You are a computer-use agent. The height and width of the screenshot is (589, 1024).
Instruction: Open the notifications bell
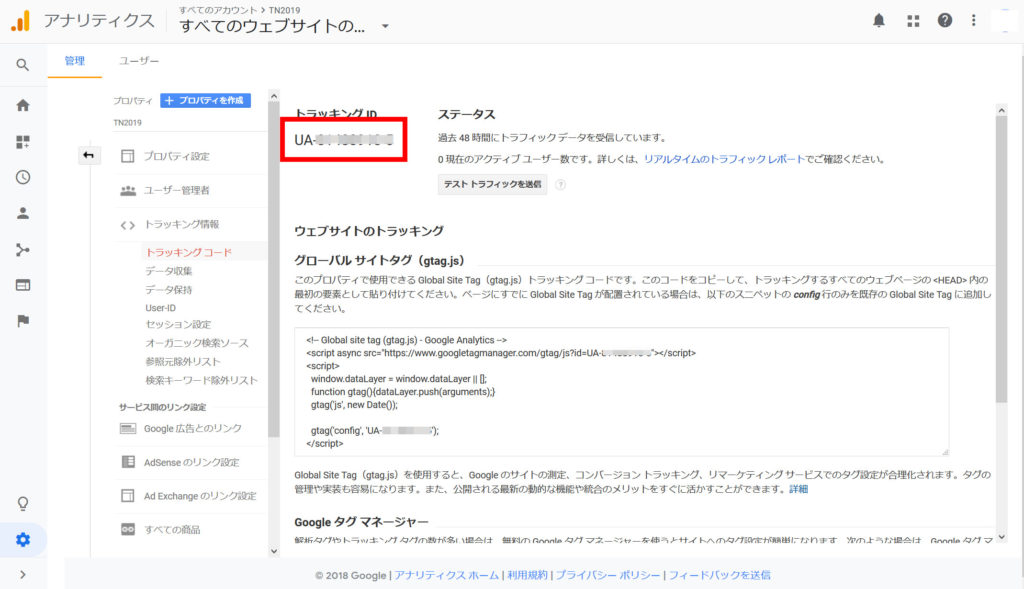(879, 21)
